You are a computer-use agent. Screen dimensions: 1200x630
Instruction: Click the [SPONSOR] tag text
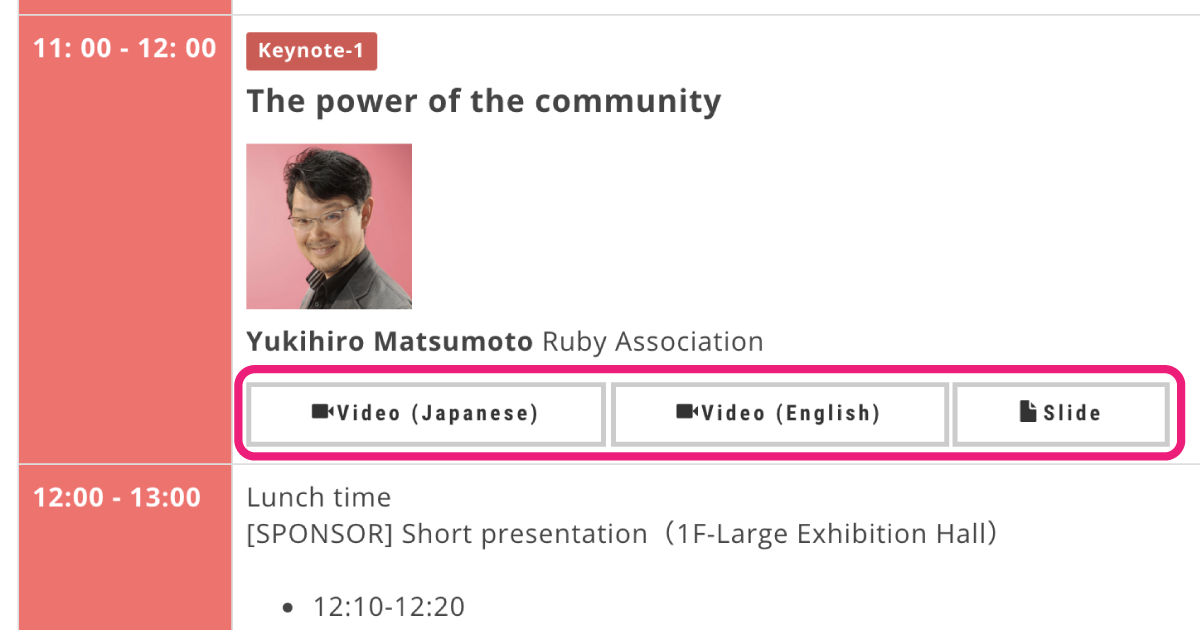(x=320, y=534)
